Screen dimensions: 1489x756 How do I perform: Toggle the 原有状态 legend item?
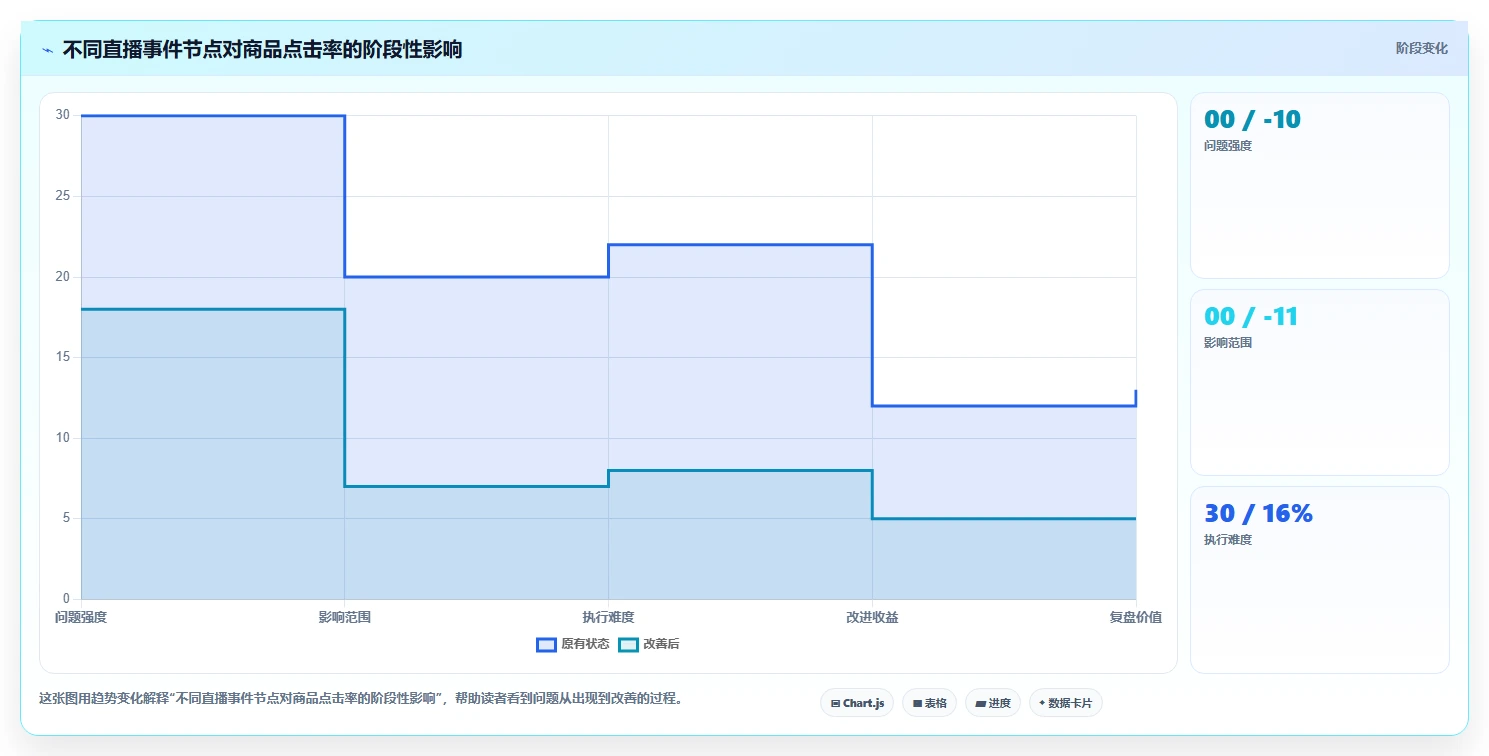pos(573,644)
